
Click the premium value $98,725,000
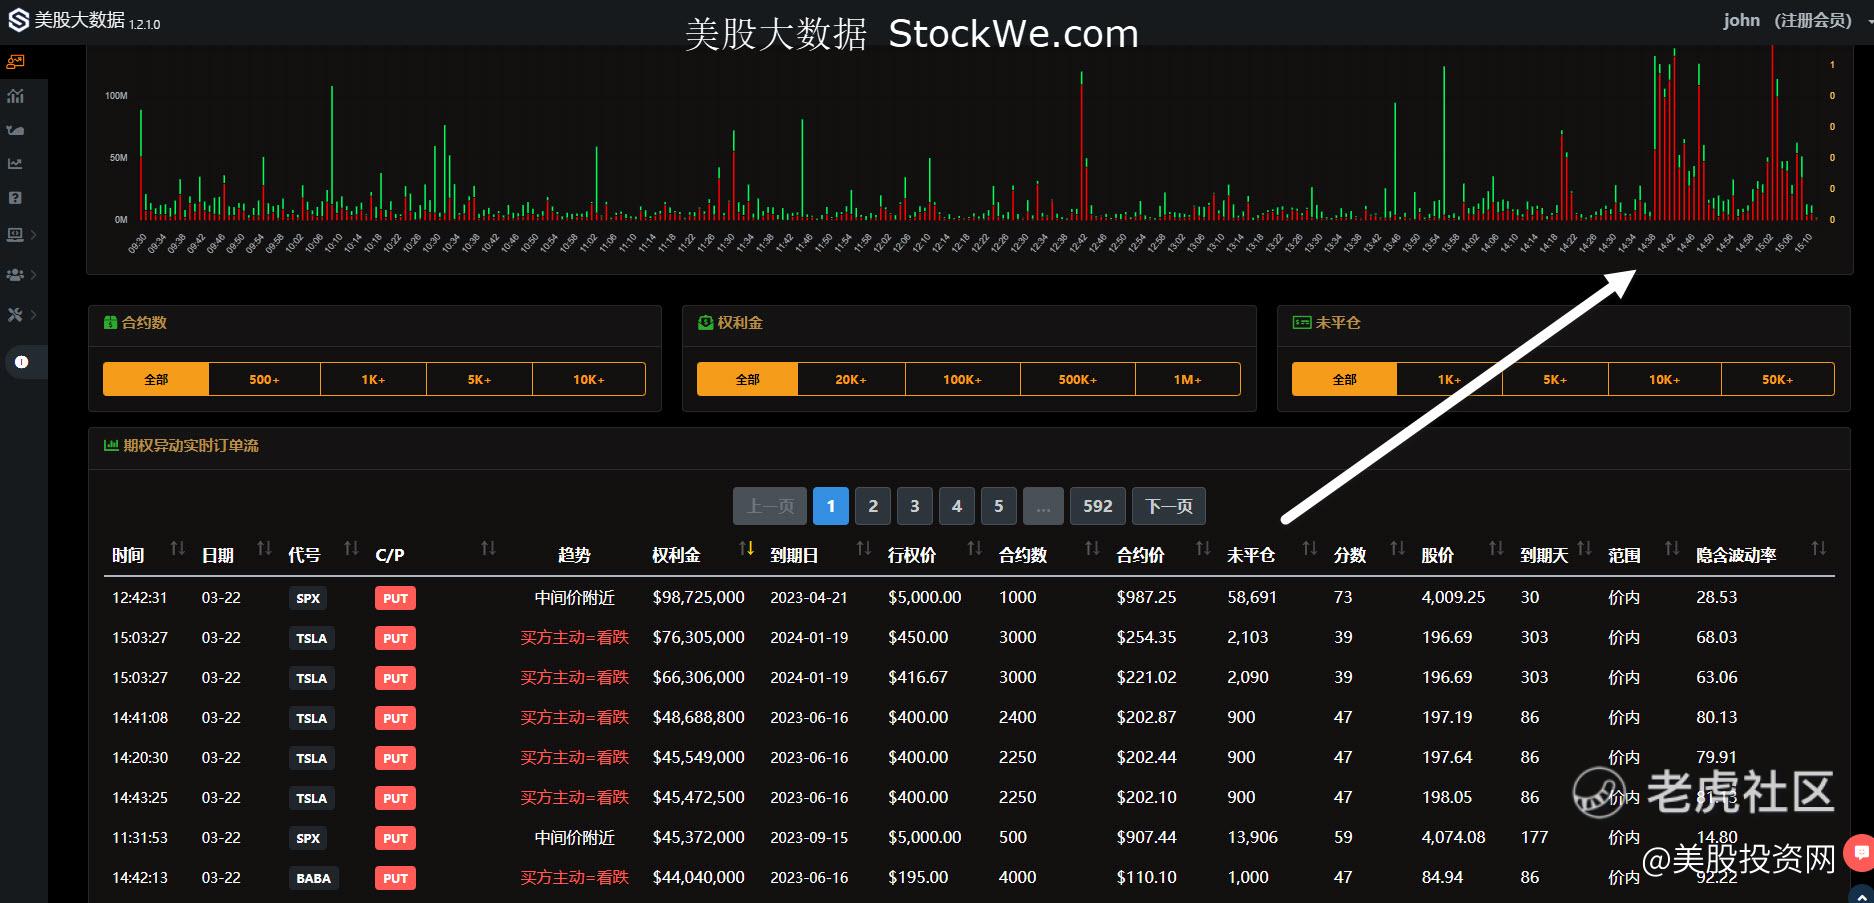[698, 597]
